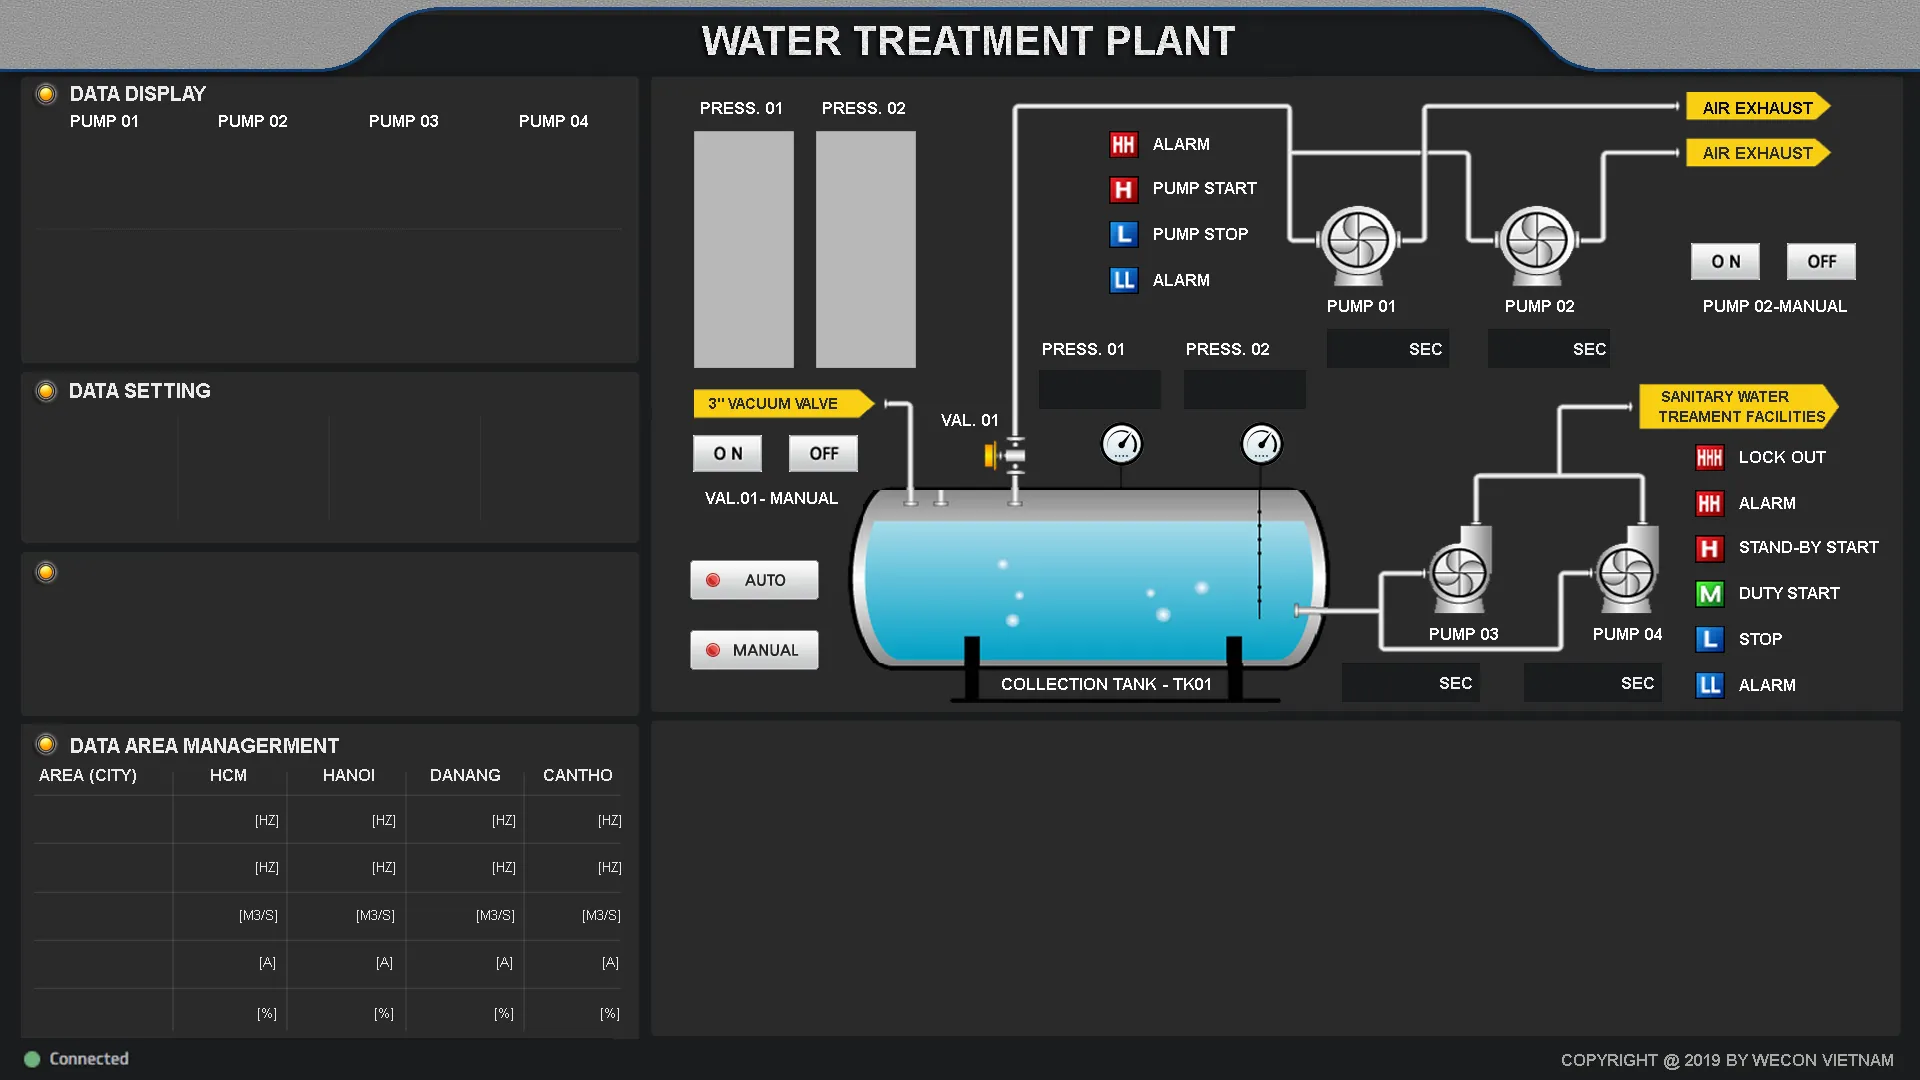
Task: Click the HH ALARM indicator near PUMP START
Action: 1123,144
